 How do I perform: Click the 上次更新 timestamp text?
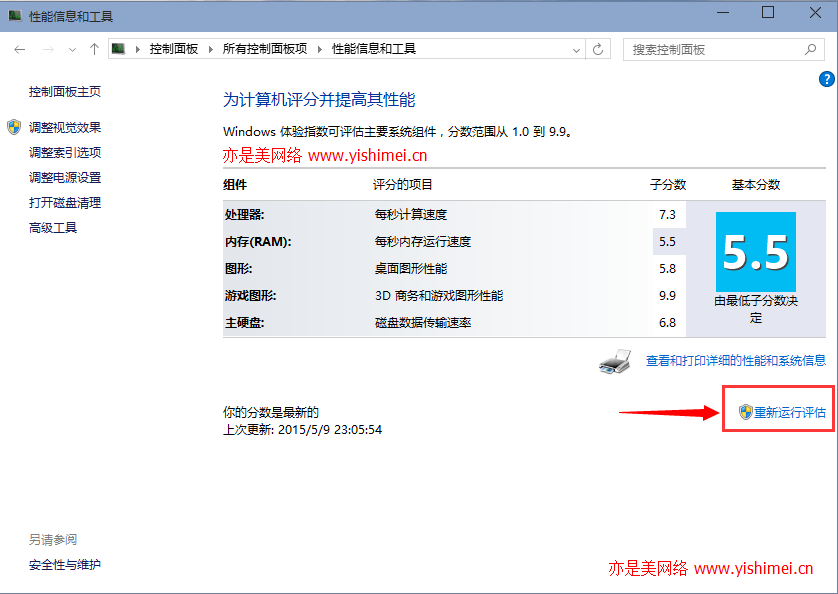pos(302,430)
